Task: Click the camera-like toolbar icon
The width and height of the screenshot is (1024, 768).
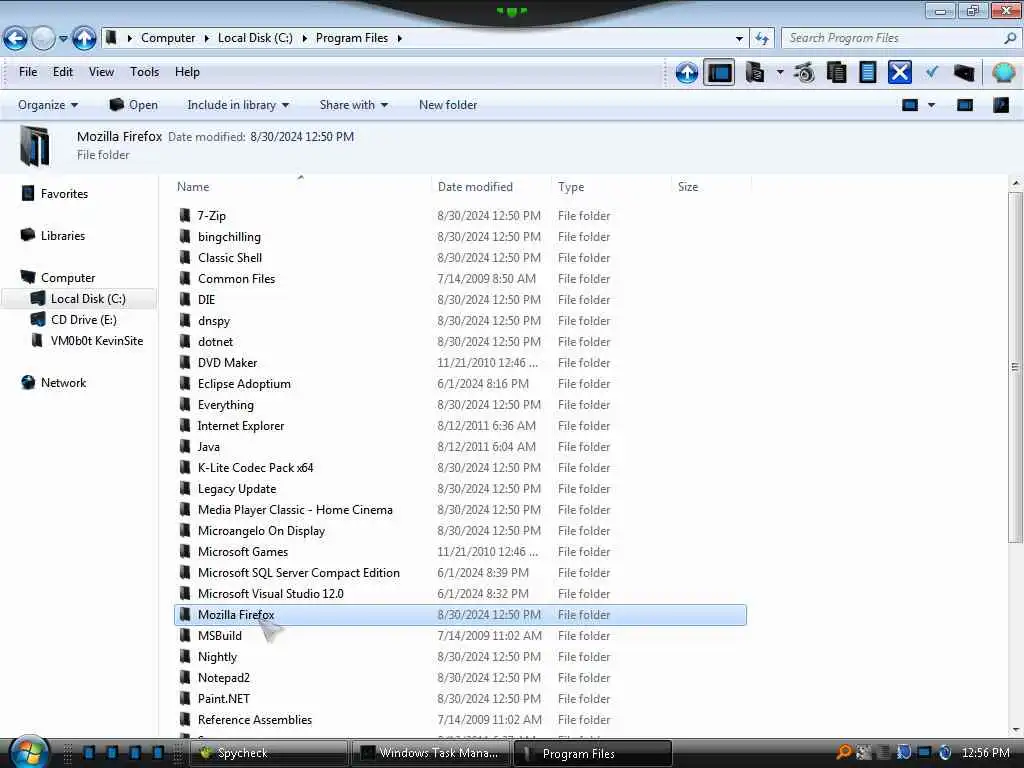Action: point(805,72)
